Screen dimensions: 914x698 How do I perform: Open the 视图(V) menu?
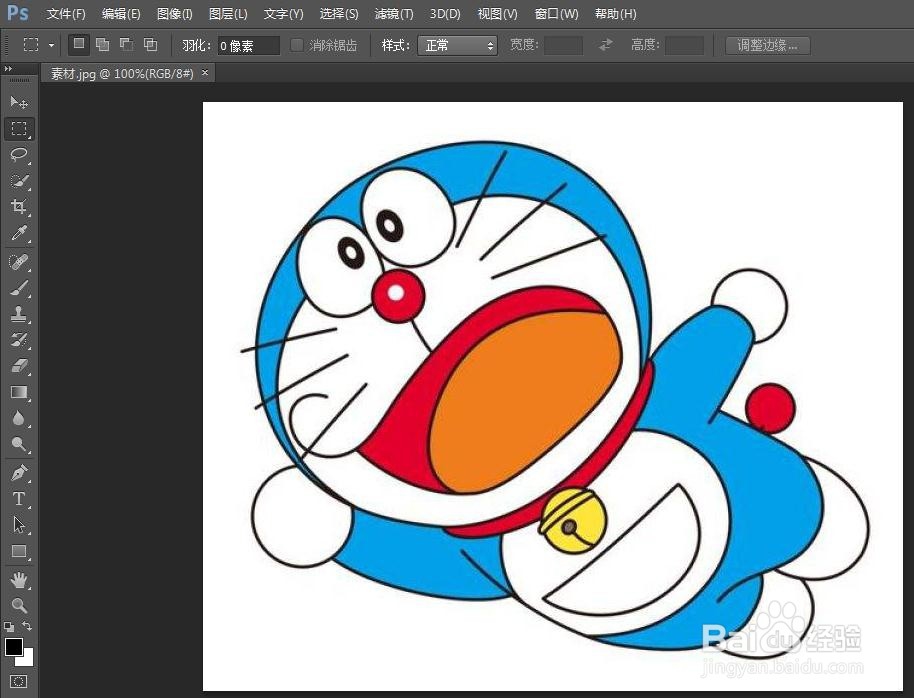[497, 13]
